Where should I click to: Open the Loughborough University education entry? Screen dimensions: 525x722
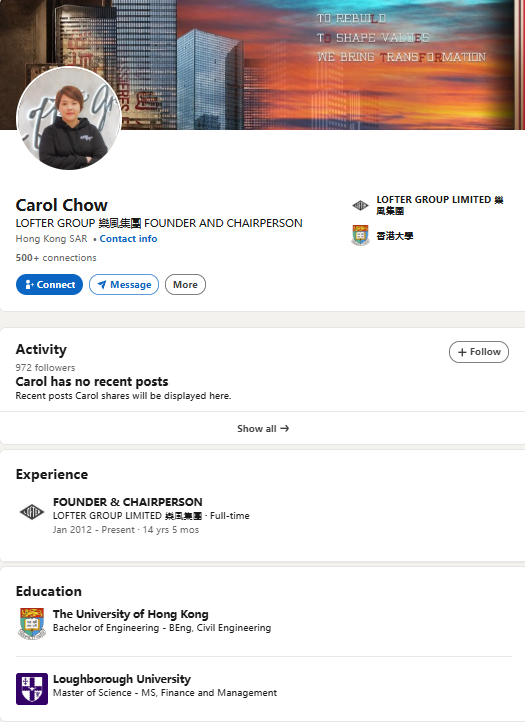122,679
